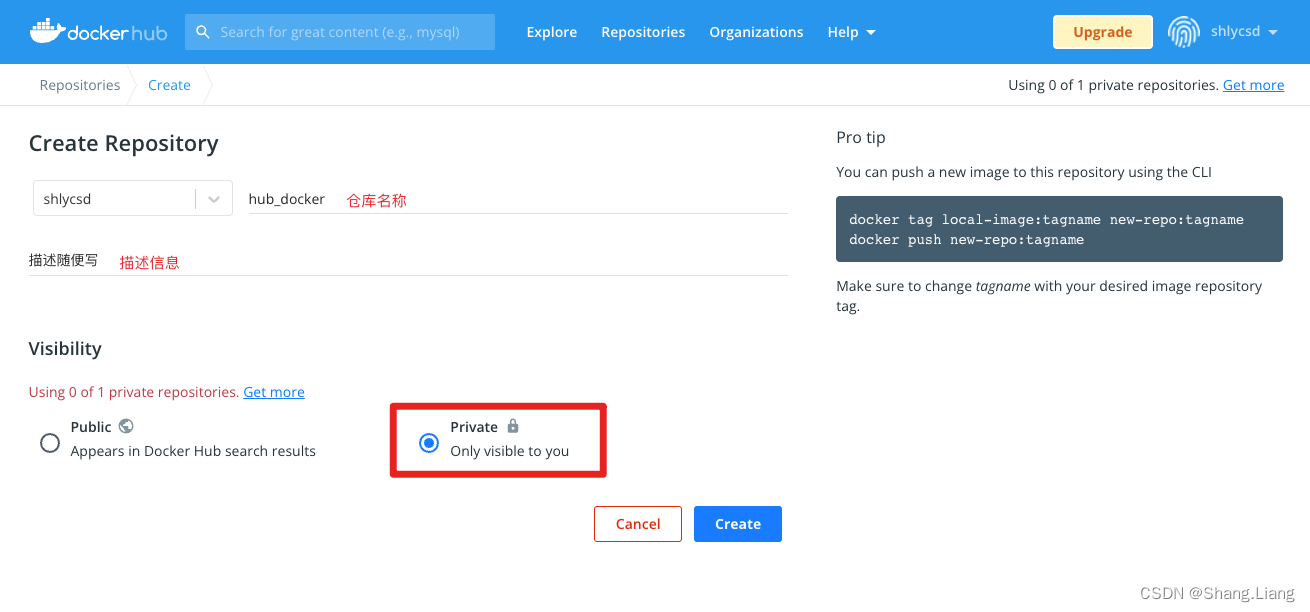
Task: Open the shlycsd account menu
Action: point(1244,32)
